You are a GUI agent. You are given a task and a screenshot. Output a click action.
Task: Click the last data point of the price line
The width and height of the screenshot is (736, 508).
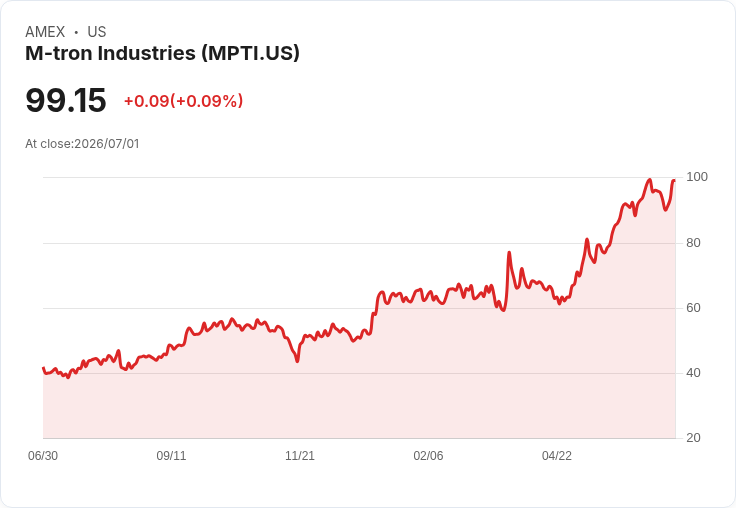[675, 180]
